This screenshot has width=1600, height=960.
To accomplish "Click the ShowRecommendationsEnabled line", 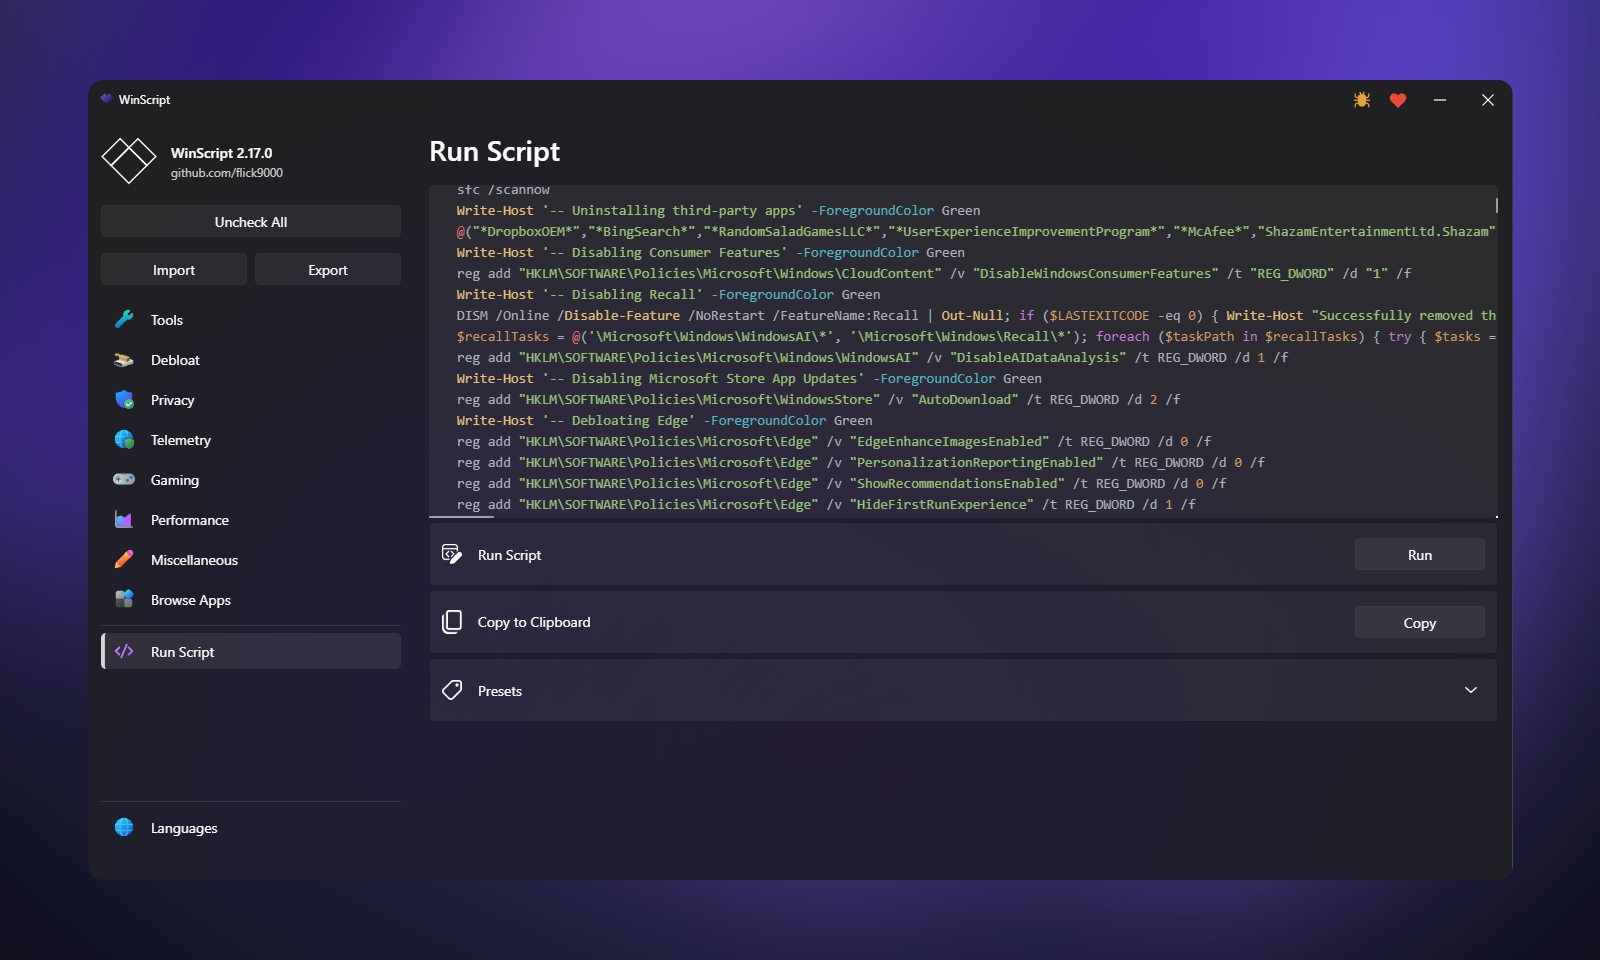I will pos(841,483).
